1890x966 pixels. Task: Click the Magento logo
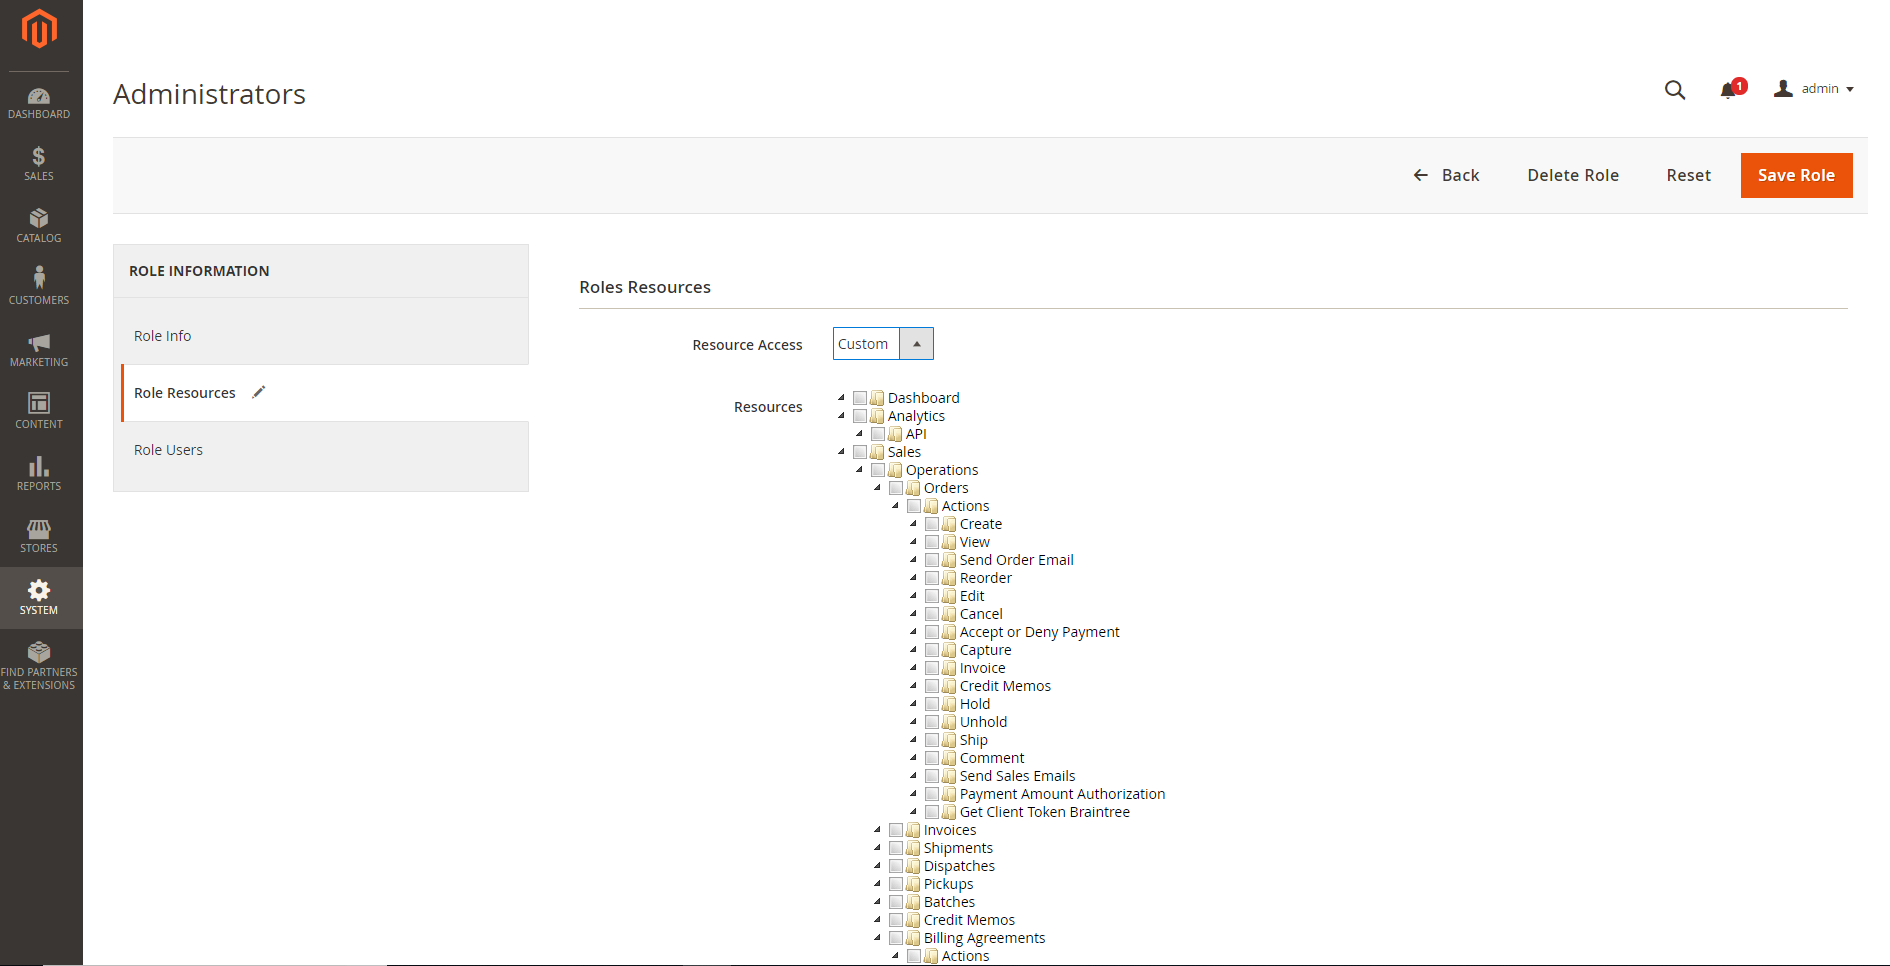point(39,28)
